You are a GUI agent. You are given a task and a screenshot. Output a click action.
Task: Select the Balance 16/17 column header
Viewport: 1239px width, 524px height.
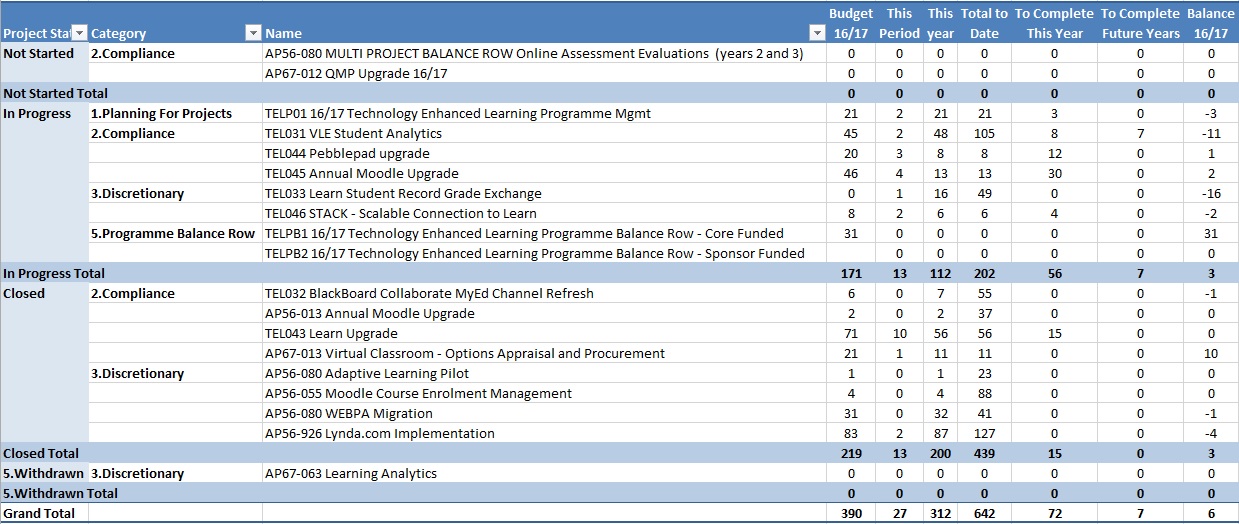(x=1210, y=23)
